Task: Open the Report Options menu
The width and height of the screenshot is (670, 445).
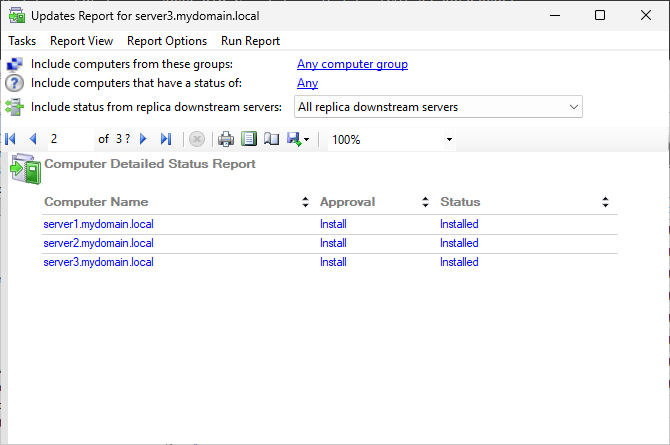Action: [x=167, y=41]
